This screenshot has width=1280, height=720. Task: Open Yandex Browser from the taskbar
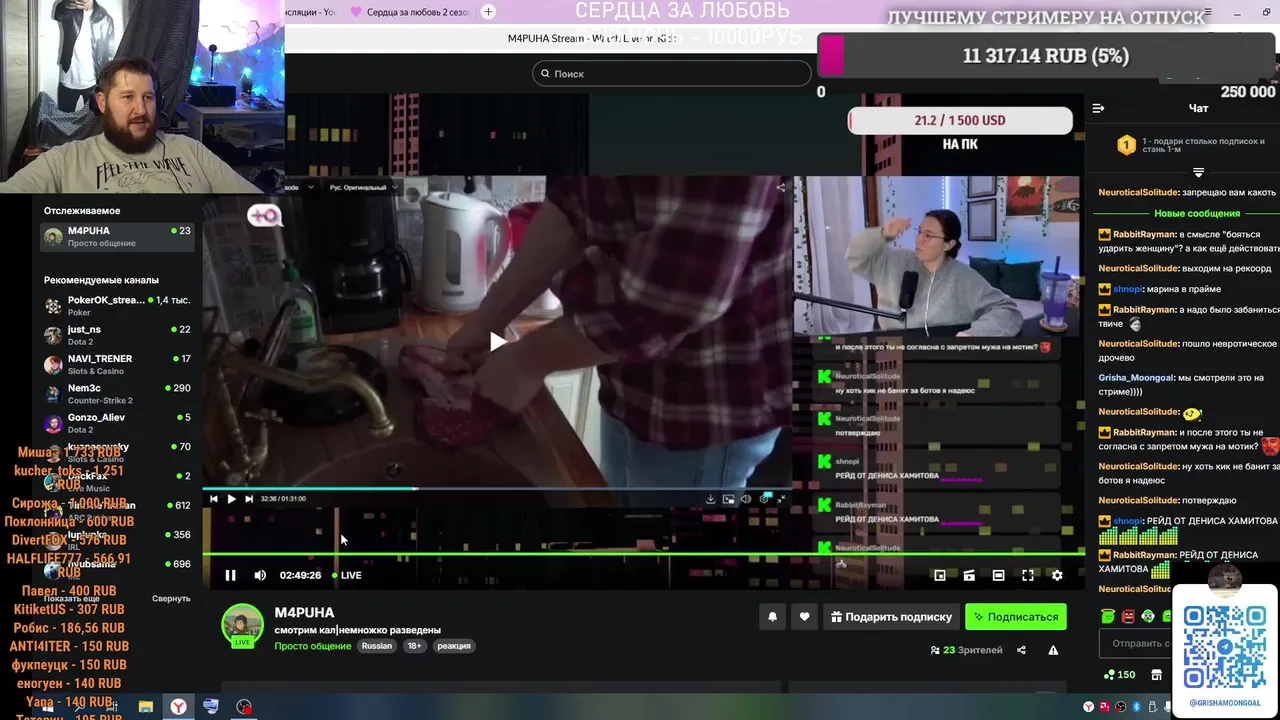pyautogui.click(x=178, y=707)
